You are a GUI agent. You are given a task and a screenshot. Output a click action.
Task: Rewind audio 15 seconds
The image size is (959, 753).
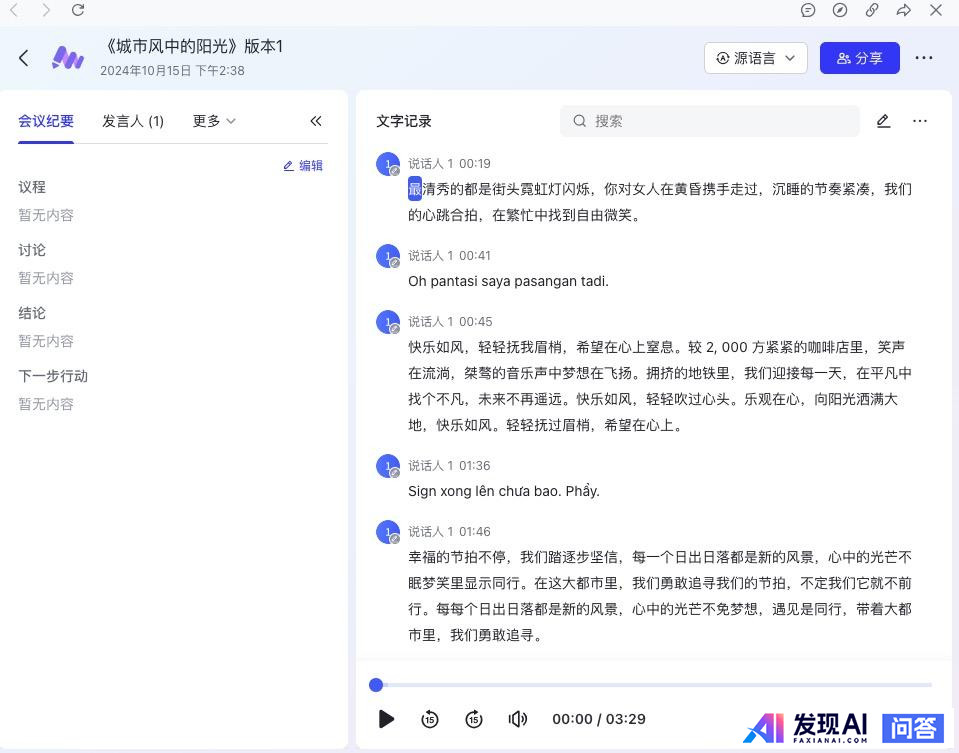coord(430,719)
